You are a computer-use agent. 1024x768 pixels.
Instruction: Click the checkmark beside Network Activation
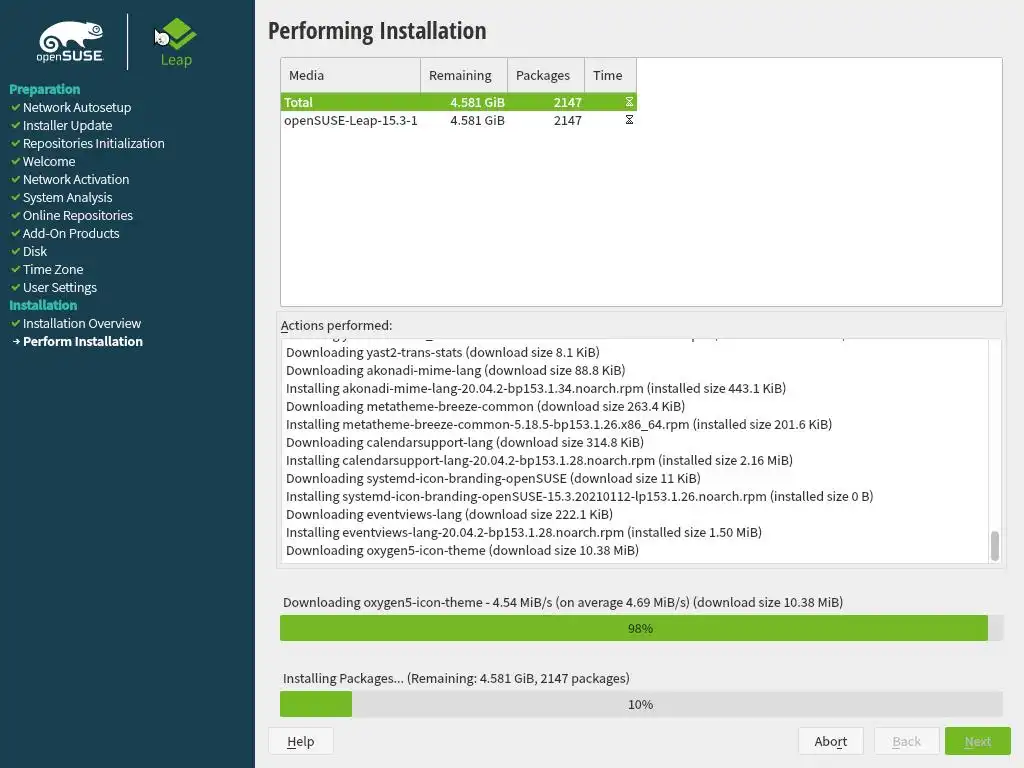click(16, 179)
